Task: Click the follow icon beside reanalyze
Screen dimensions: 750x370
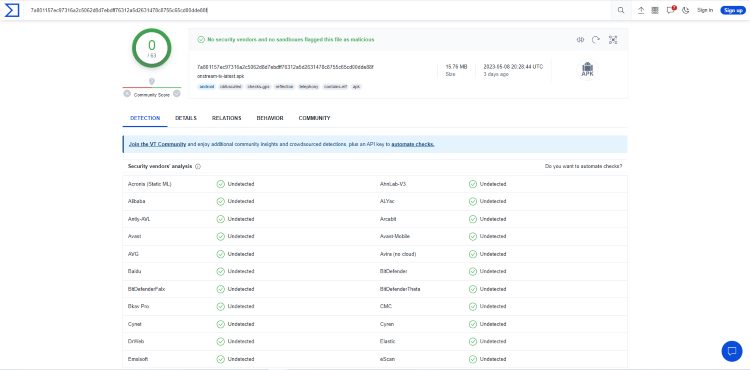Action: 580,40
